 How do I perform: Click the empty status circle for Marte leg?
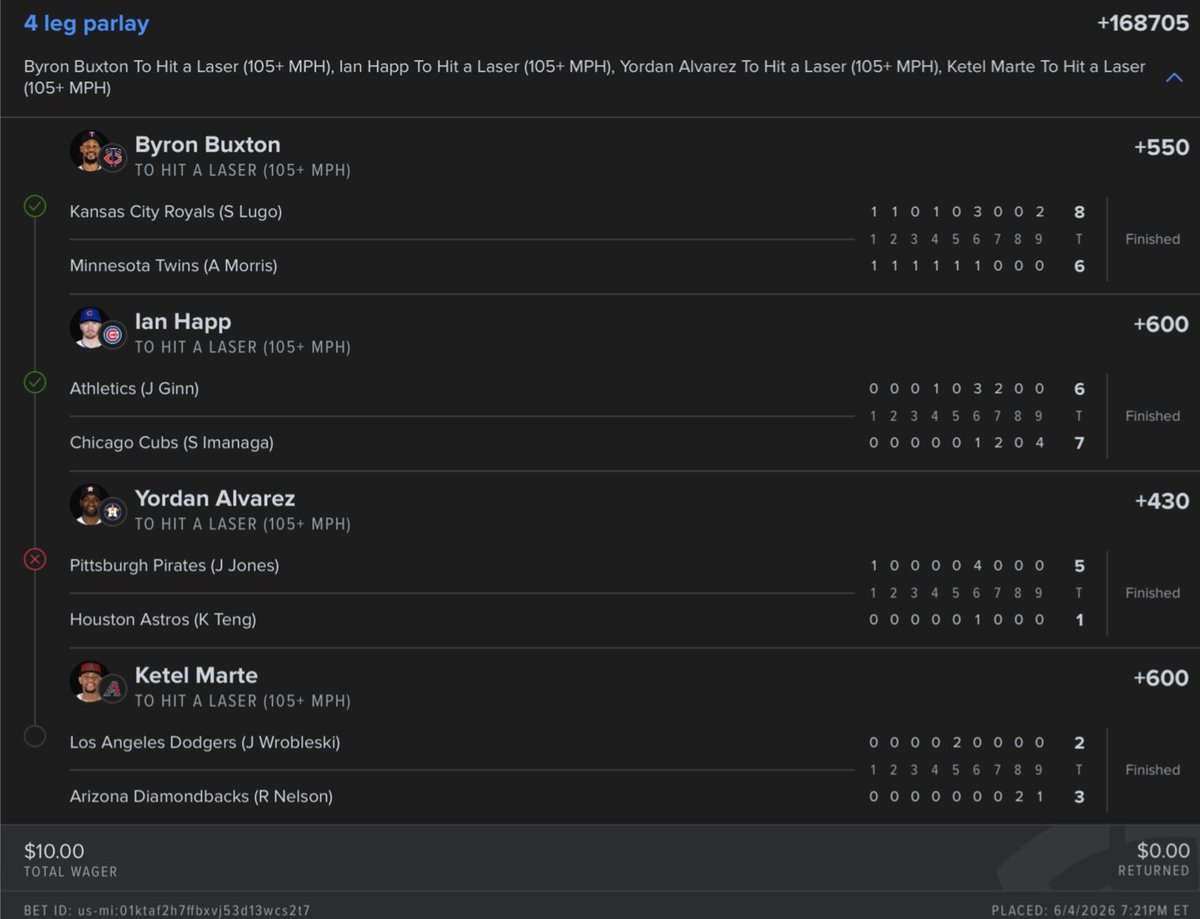[35, 737]
